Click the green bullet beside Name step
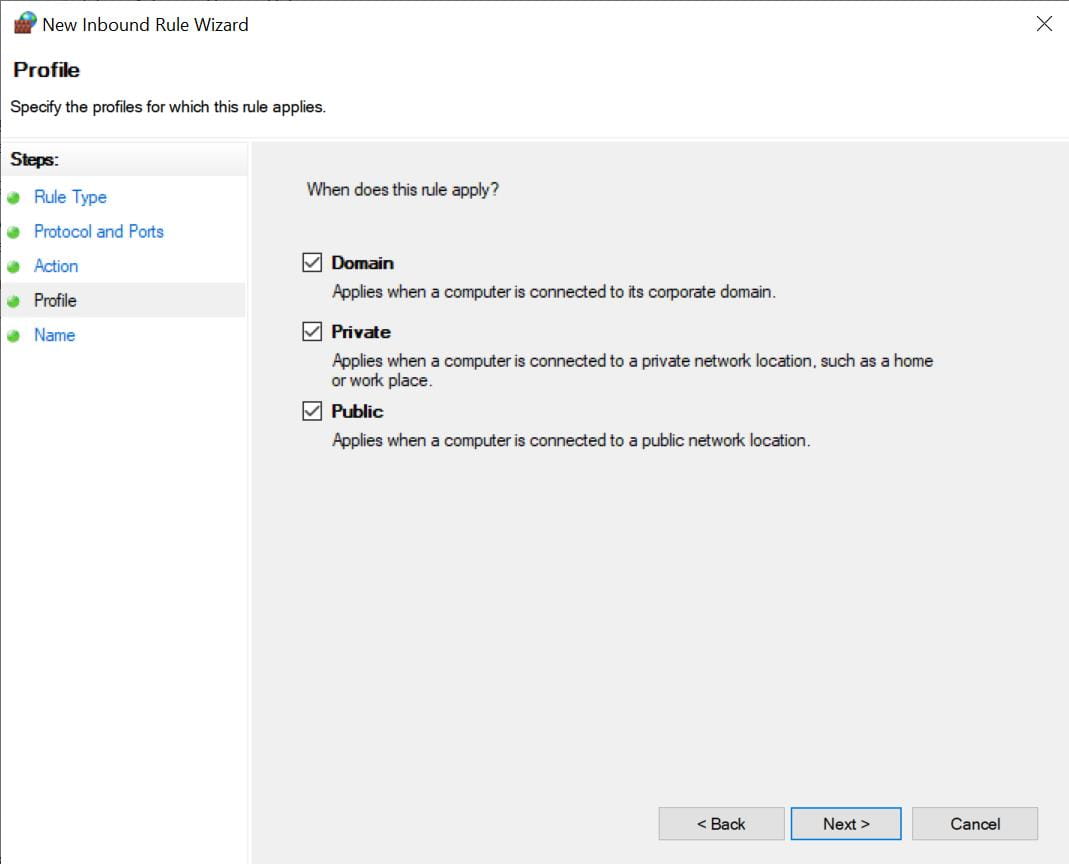Screen dimensions: 1069x864 pos(14,336)
